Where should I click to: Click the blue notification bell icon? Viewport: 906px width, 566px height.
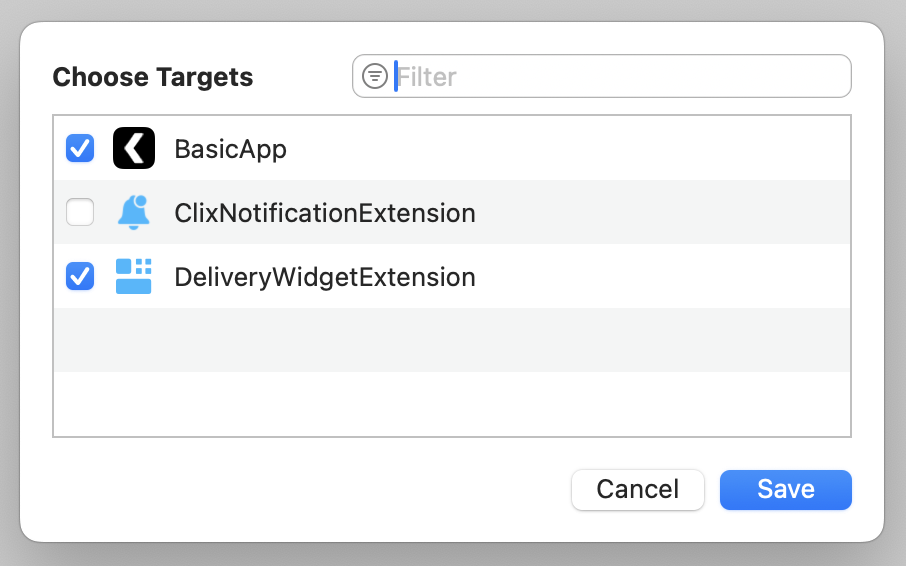[x=134, y=212]
